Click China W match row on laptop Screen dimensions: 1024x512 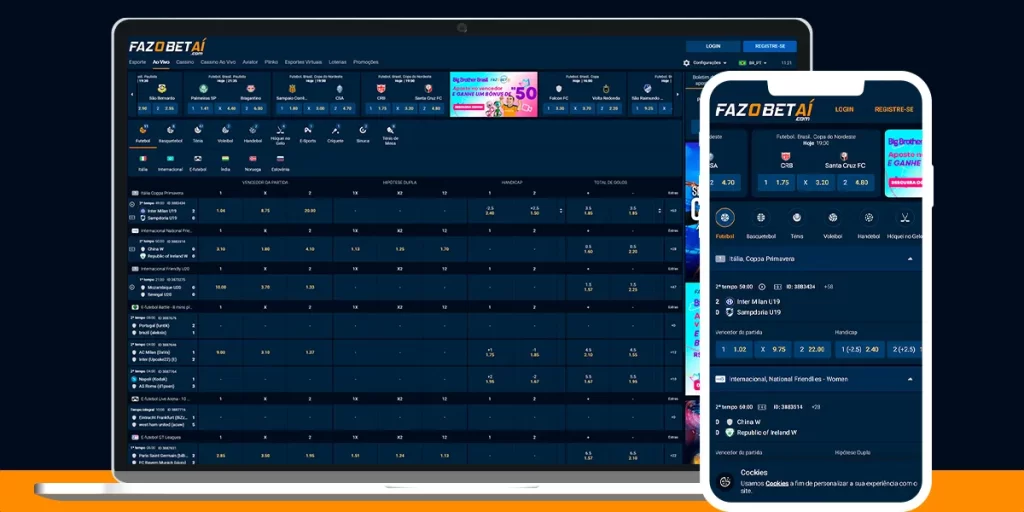pyautogui.click(x=162, y=249)
